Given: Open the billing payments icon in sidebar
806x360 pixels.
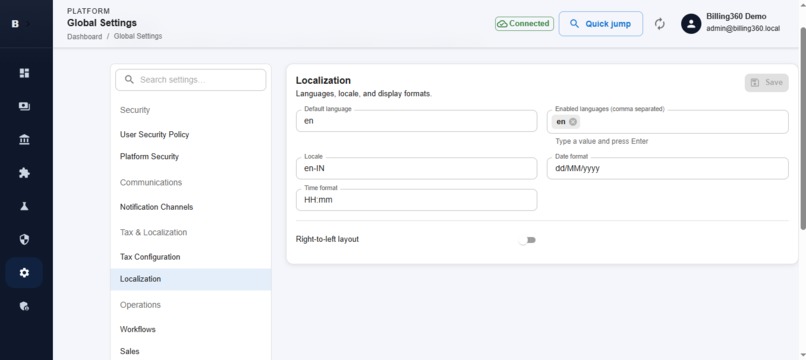Looking at the screenshot, I should point(24,106).
